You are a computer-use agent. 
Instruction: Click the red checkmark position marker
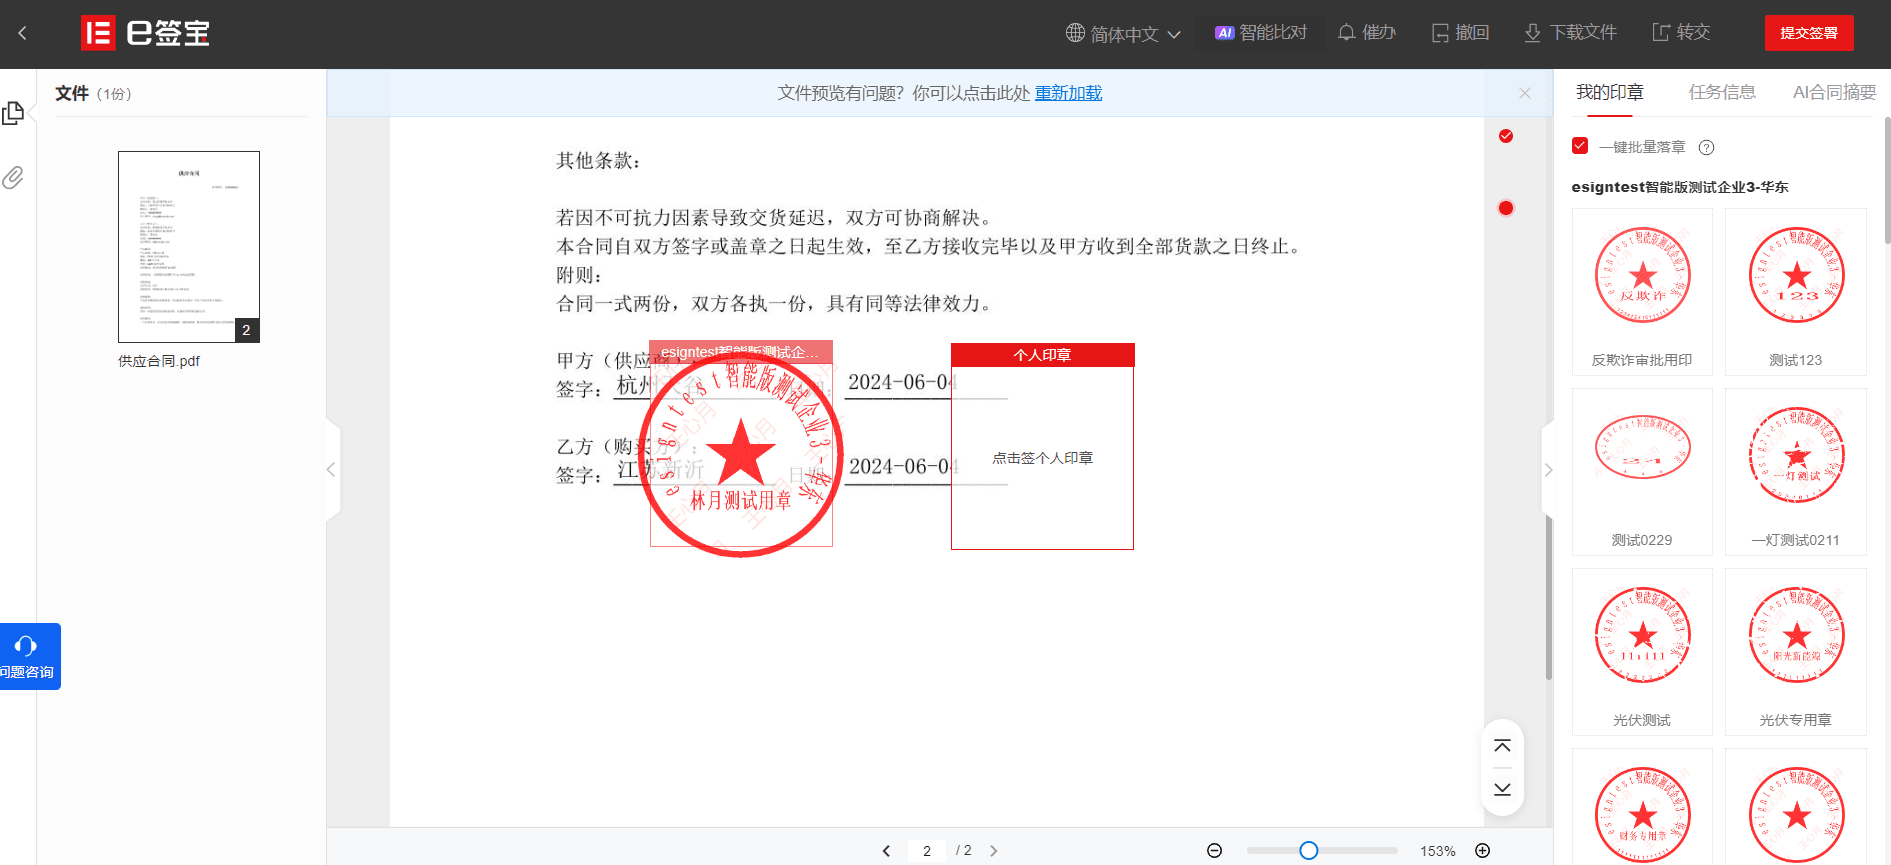[x=1506, y=136]
